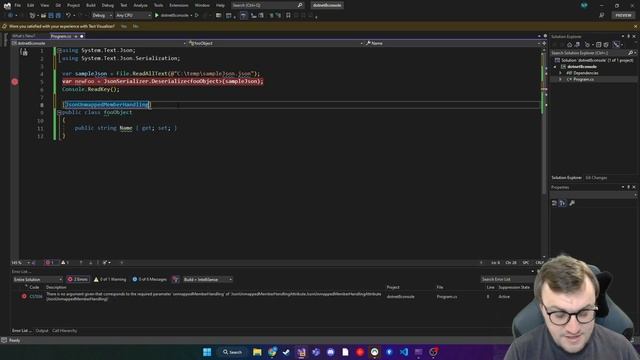Click the Properties panel alphabetical sort icon
Screen dimensions: 640x360
pos(562,203)
